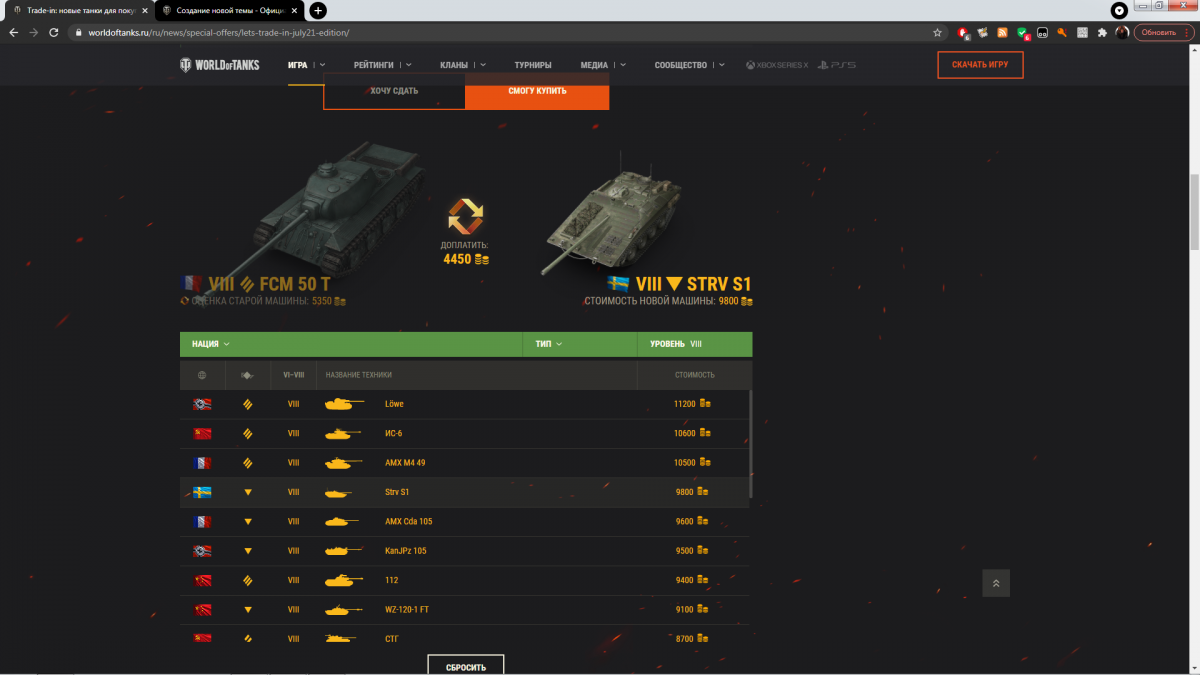Click the СБРОСИТЬ reset button
This screenshot has height=675, width=1200.
(x=466, y=666)
